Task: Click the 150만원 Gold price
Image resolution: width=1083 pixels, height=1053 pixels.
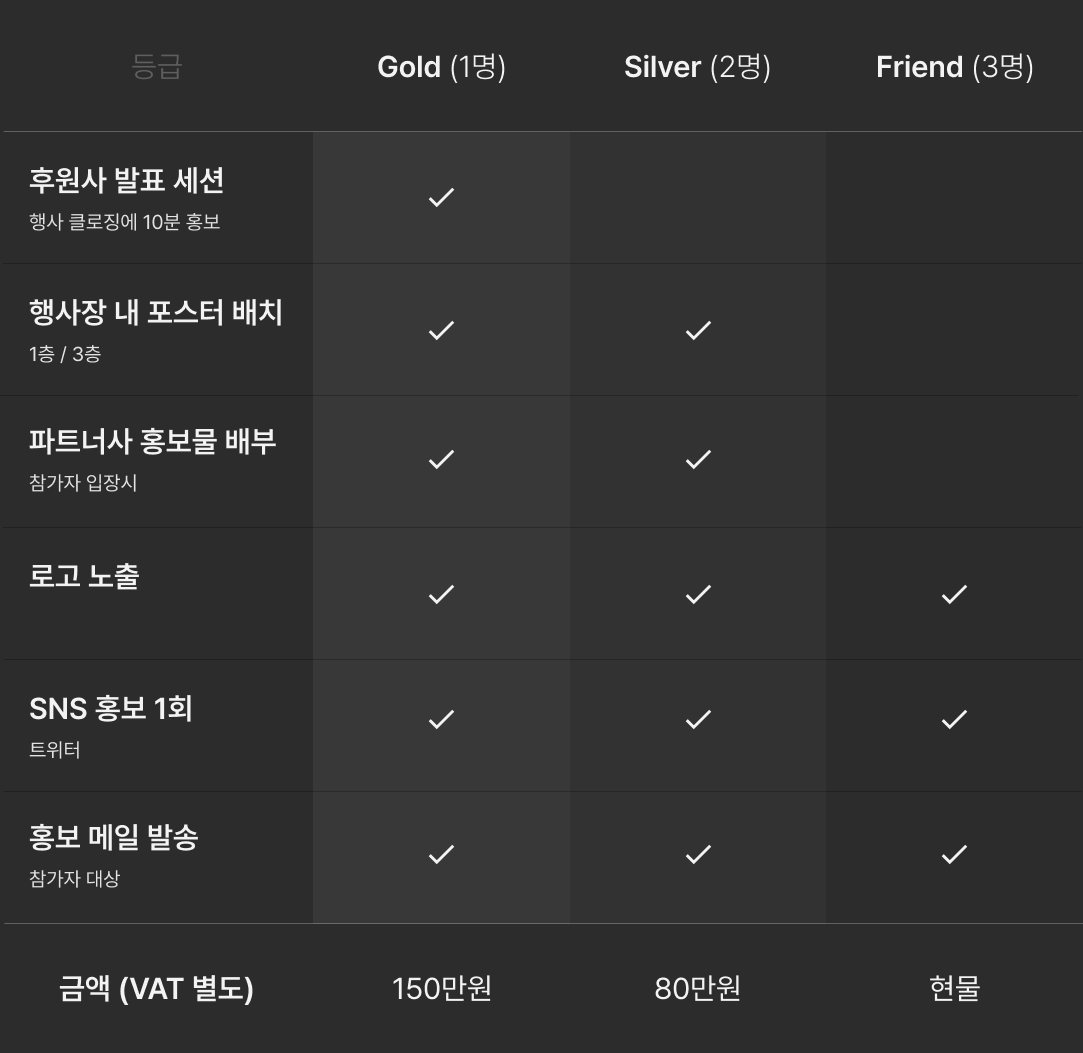Action: [441, 988]
